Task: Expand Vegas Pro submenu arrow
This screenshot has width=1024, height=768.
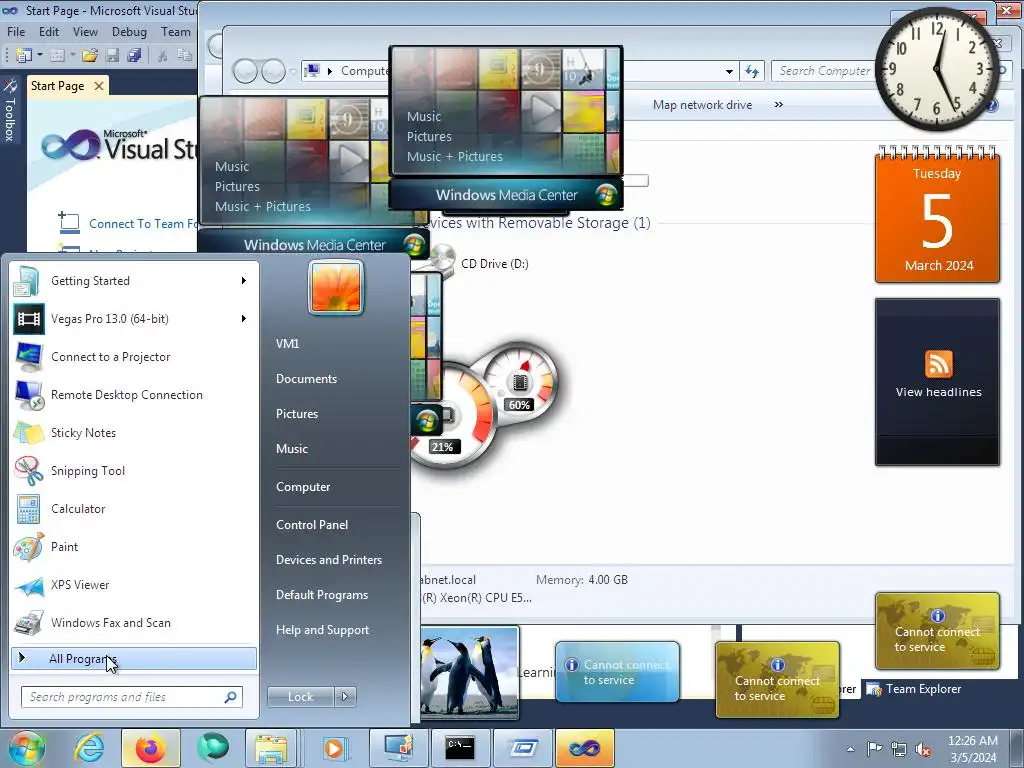Action: 244,319
